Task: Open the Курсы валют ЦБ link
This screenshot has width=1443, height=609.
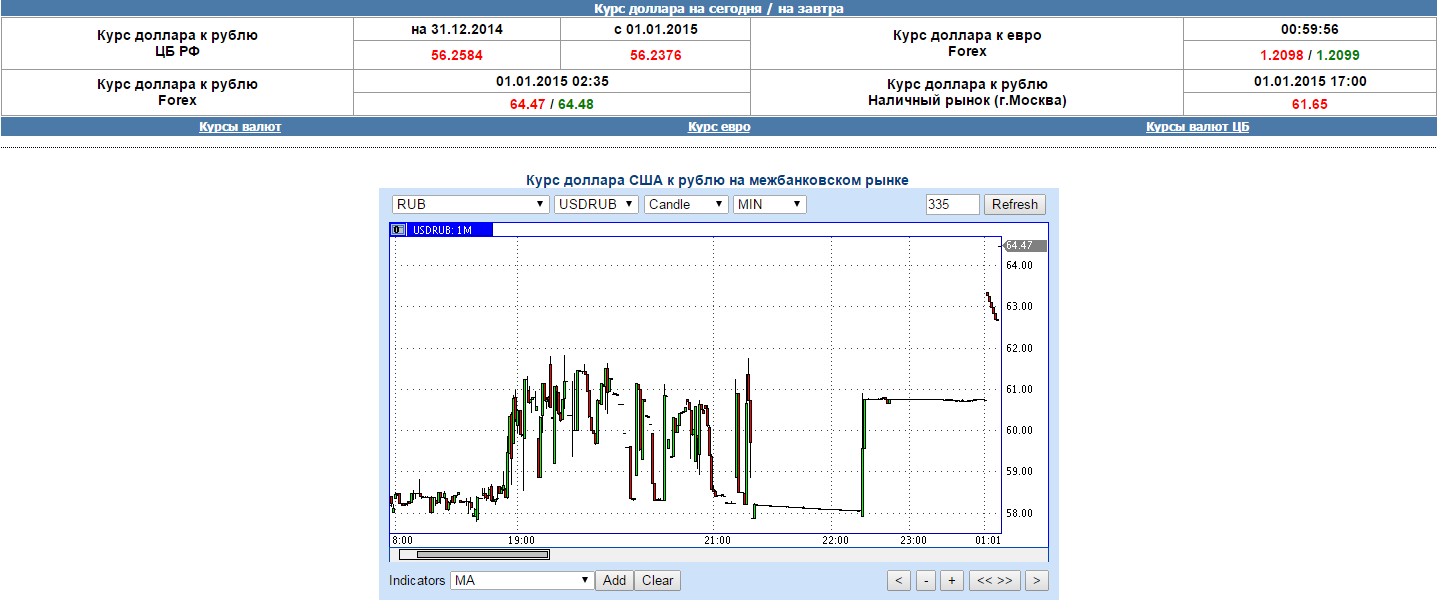Action: click(1197, 127)
